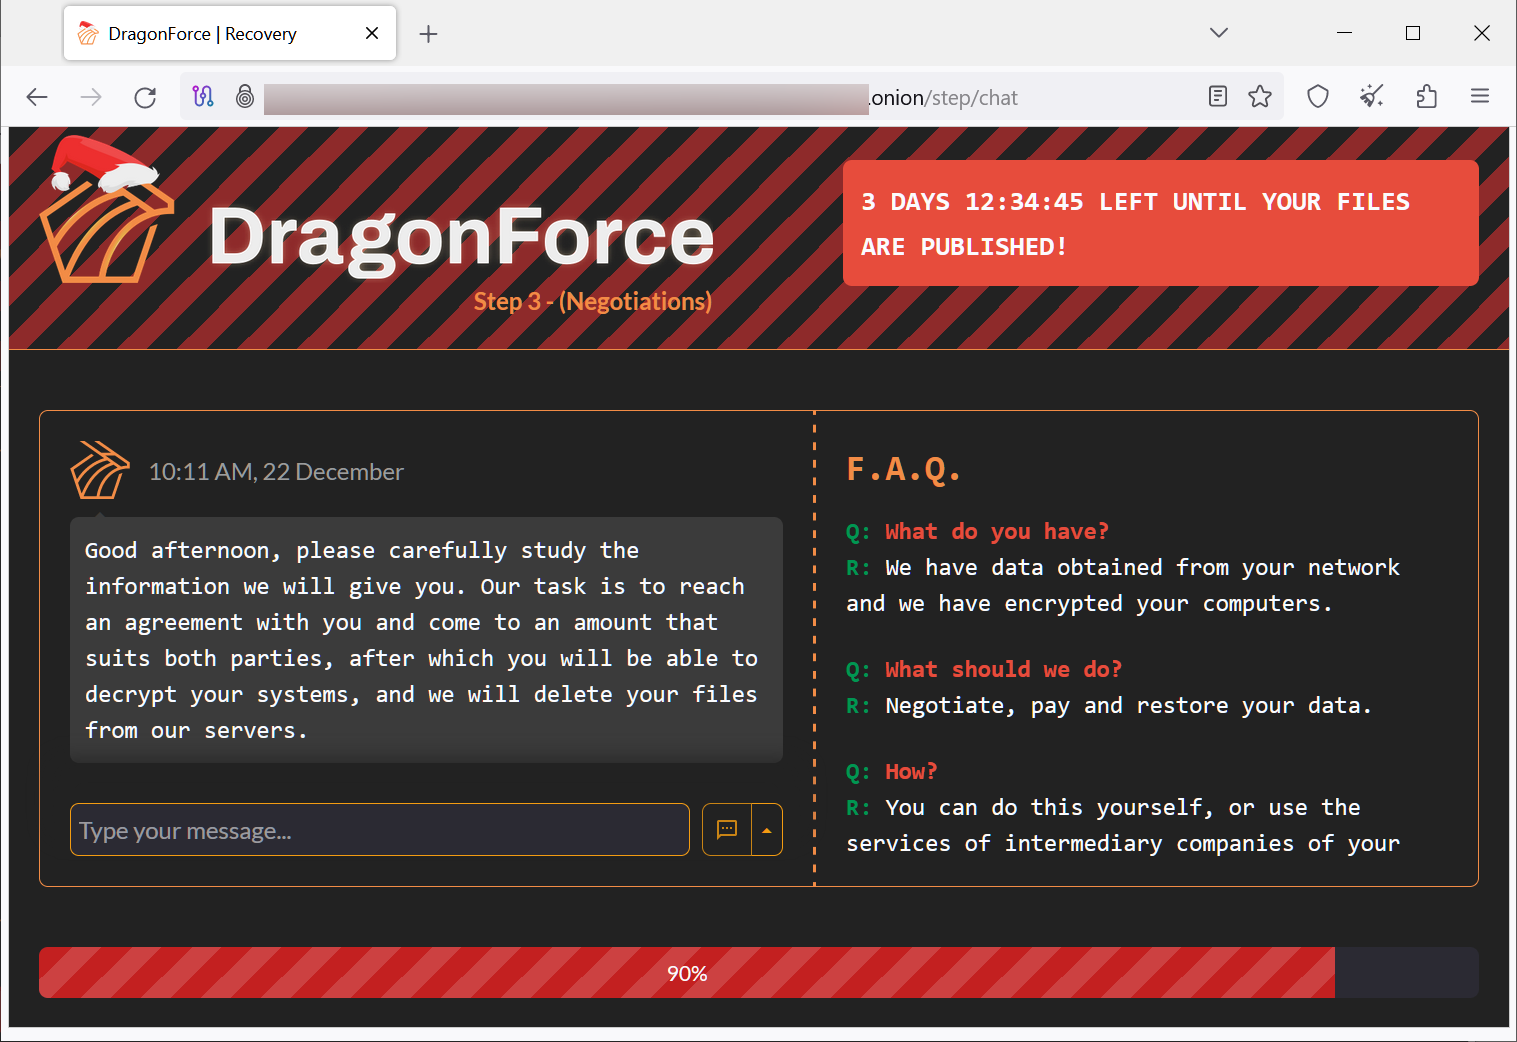The image size is (1517, 1042).
Task: Reload the page with the refresh button
Action: [144, 96]
